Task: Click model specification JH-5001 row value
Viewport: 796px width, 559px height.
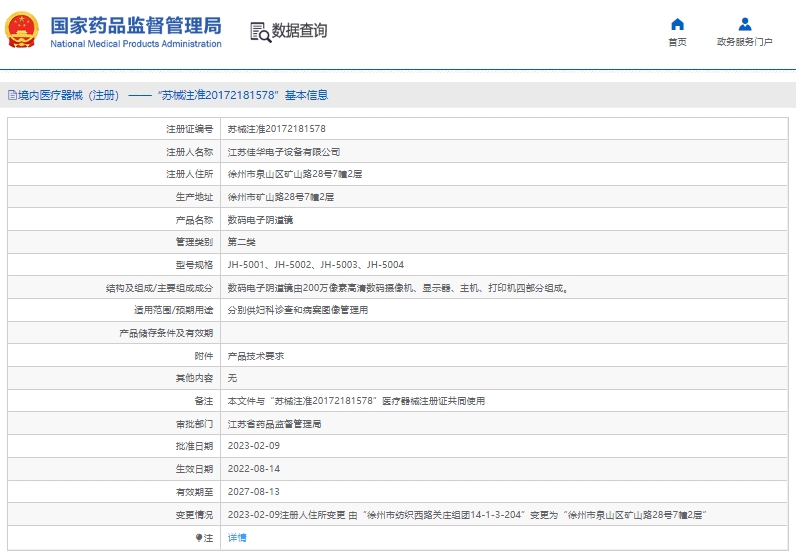Action: click(315, 265)
